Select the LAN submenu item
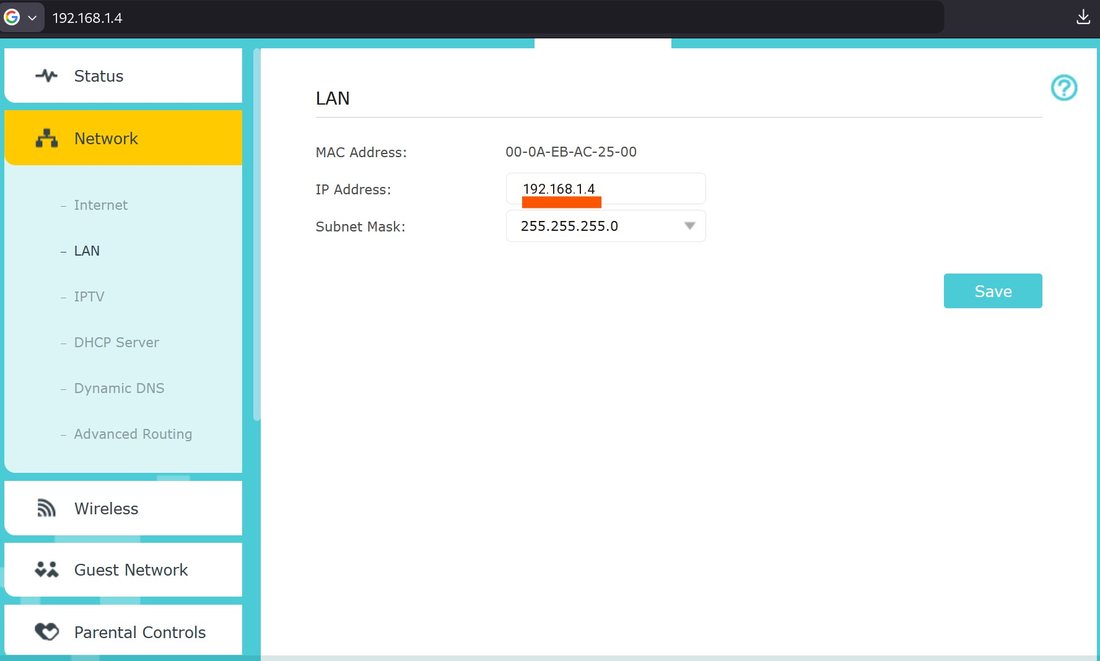Screen dimensions: 1100x661 (x=86, y=251)
